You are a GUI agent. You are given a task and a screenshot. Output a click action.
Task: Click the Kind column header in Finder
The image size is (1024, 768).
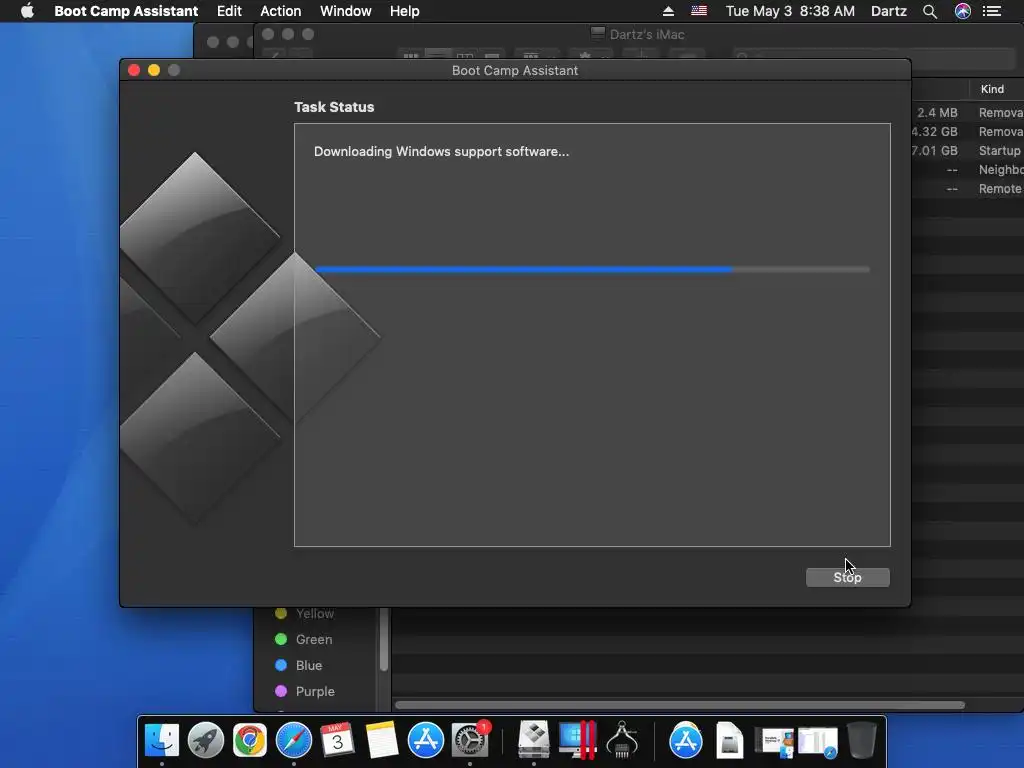pyautogui.click(x=992, y=89)
